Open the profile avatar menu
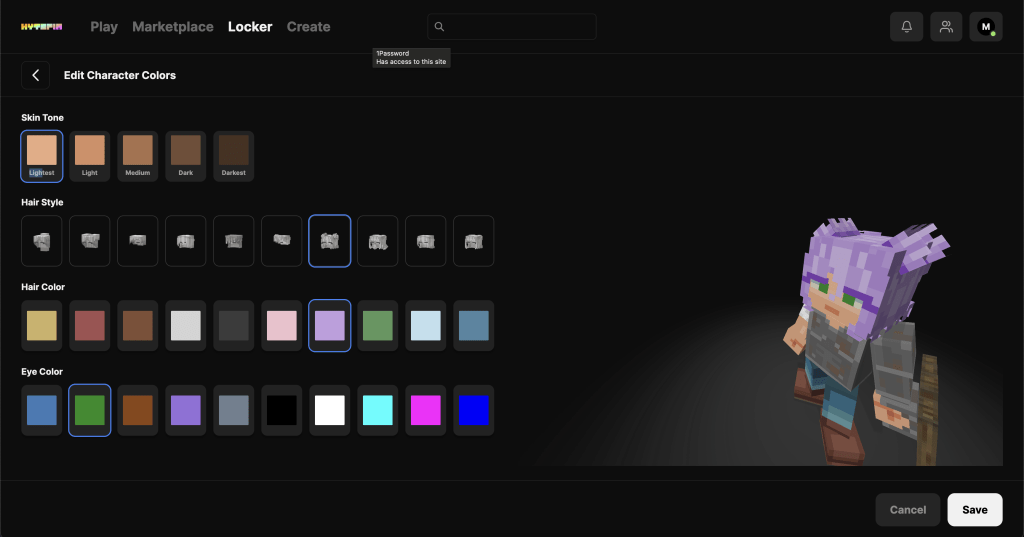1024x537 pixels. [986, 27]
